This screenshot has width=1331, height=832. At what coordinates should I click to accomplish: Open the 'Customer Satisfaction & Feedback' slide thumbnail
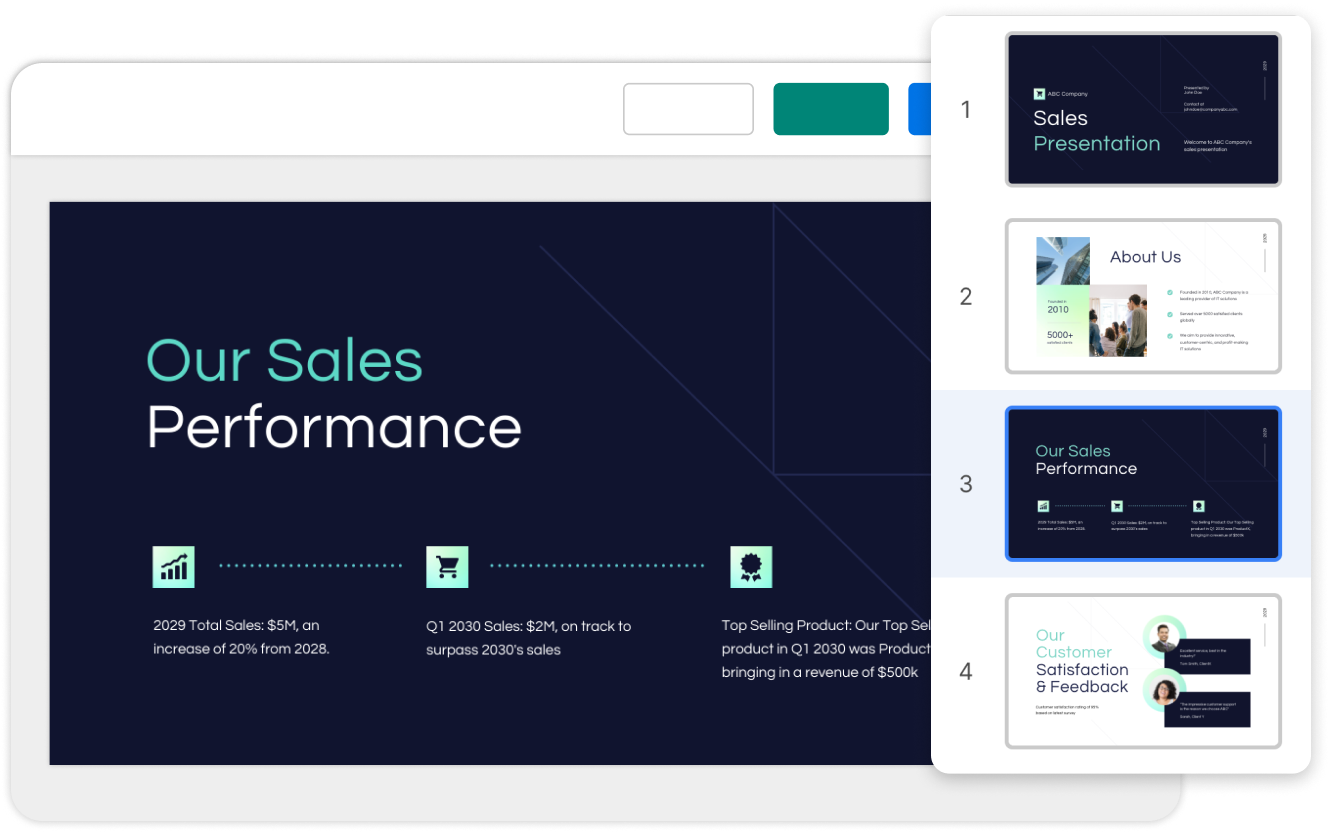point(1143,670)
